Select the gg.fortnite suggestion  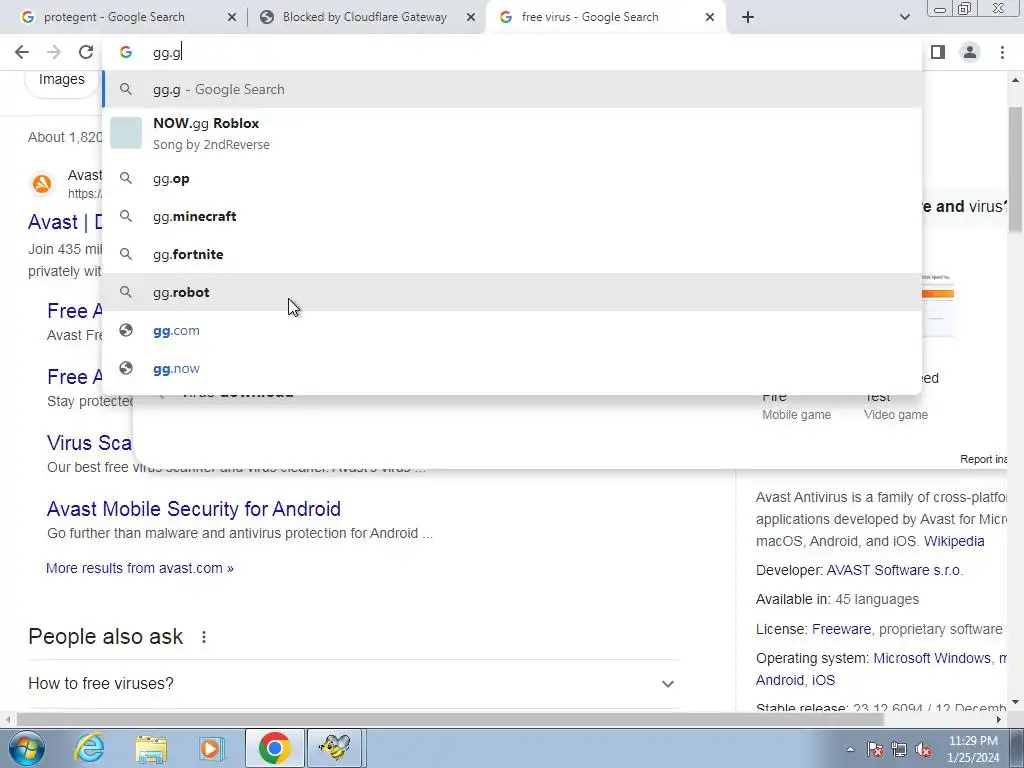tap(512, 254)
